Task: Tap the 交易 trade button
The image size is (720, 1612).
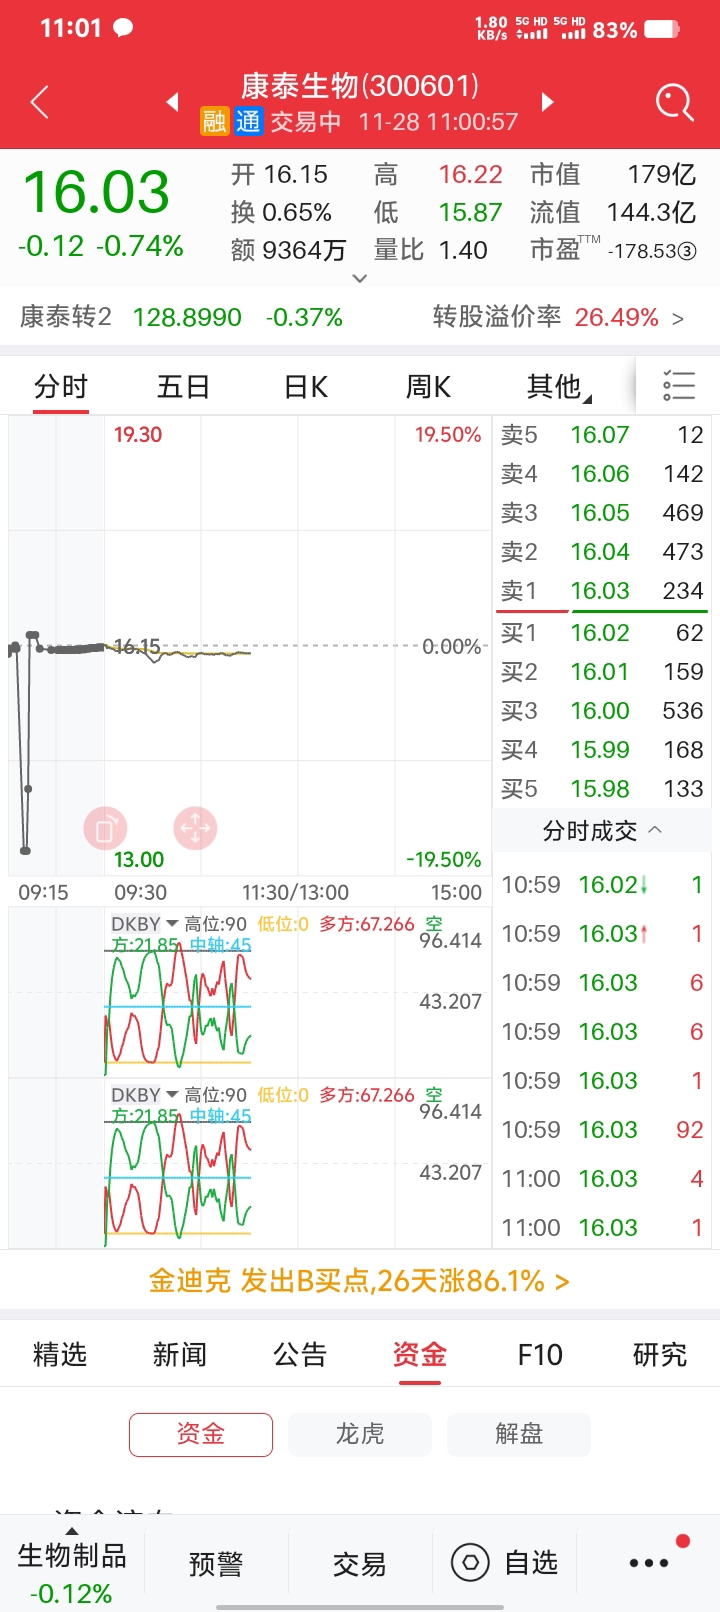Action: pyautogui.click(x=360, y=1563)
